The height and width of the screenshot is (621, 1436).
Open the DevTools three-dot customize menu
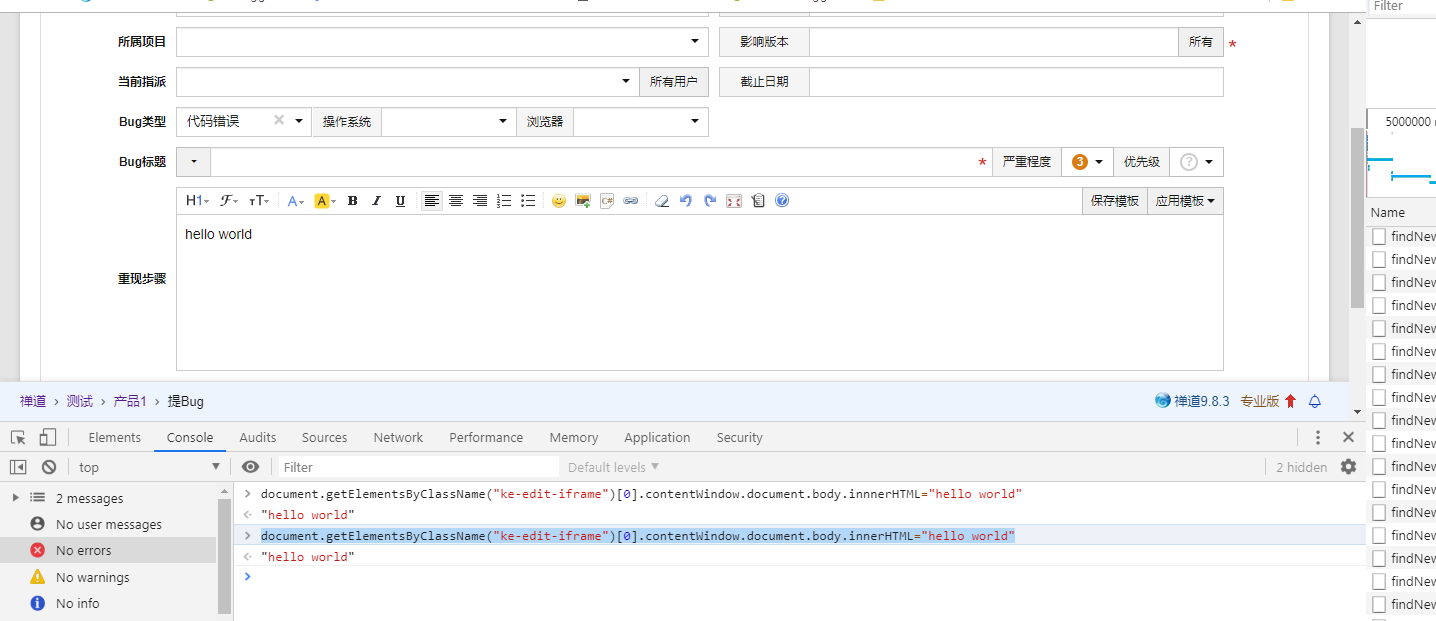[x=1318, y=437]
